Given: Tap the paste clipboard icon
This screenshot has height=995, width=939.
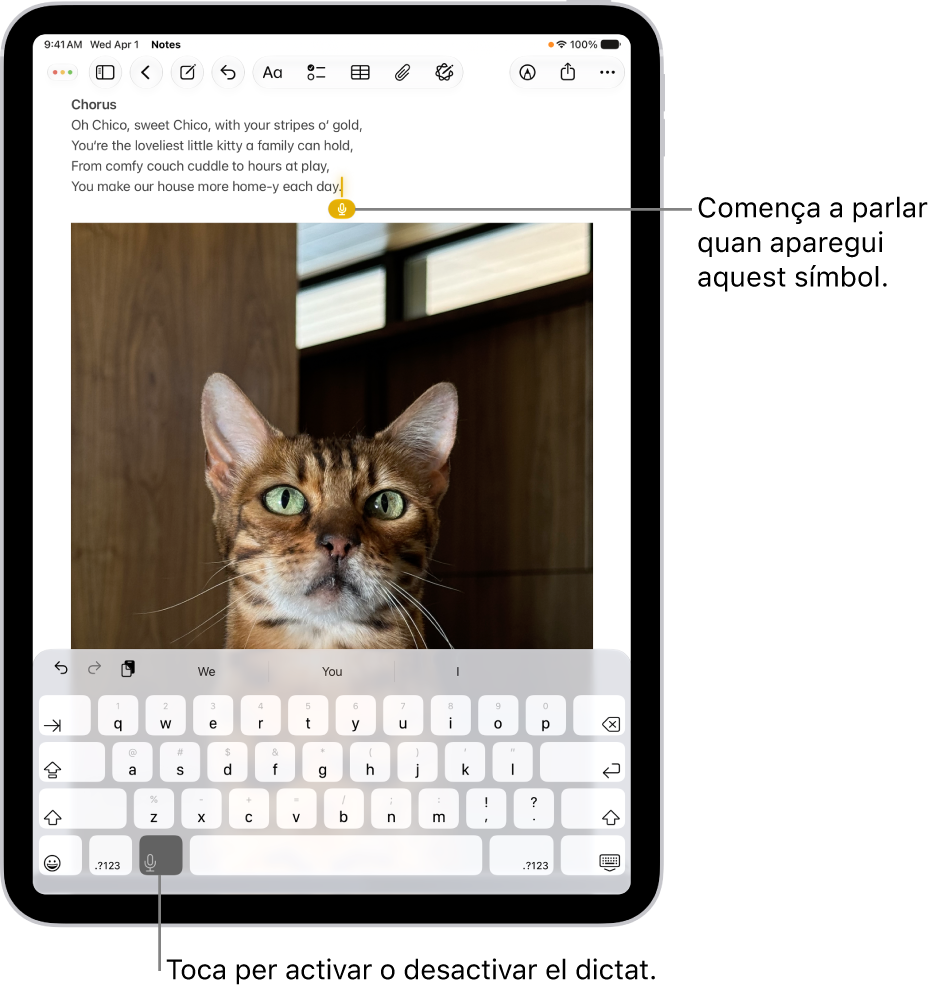Looking at the screenshot, I should coord(128,669).
